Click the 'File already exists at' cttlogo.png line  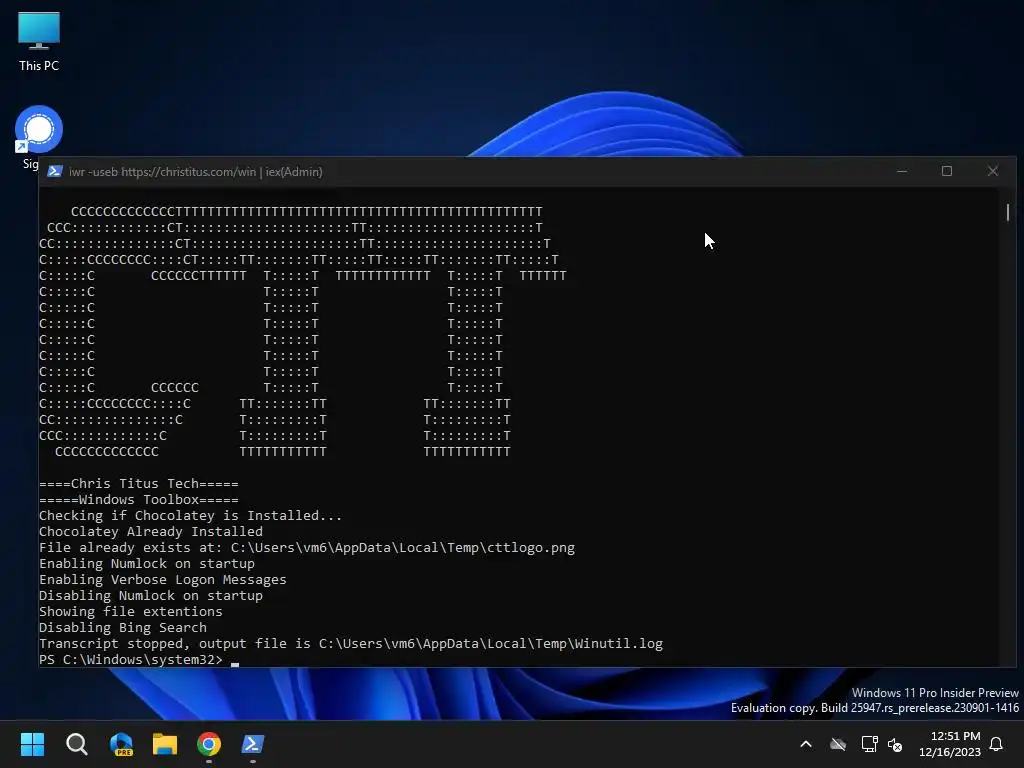pyautogui.click(x=307, y=548)
